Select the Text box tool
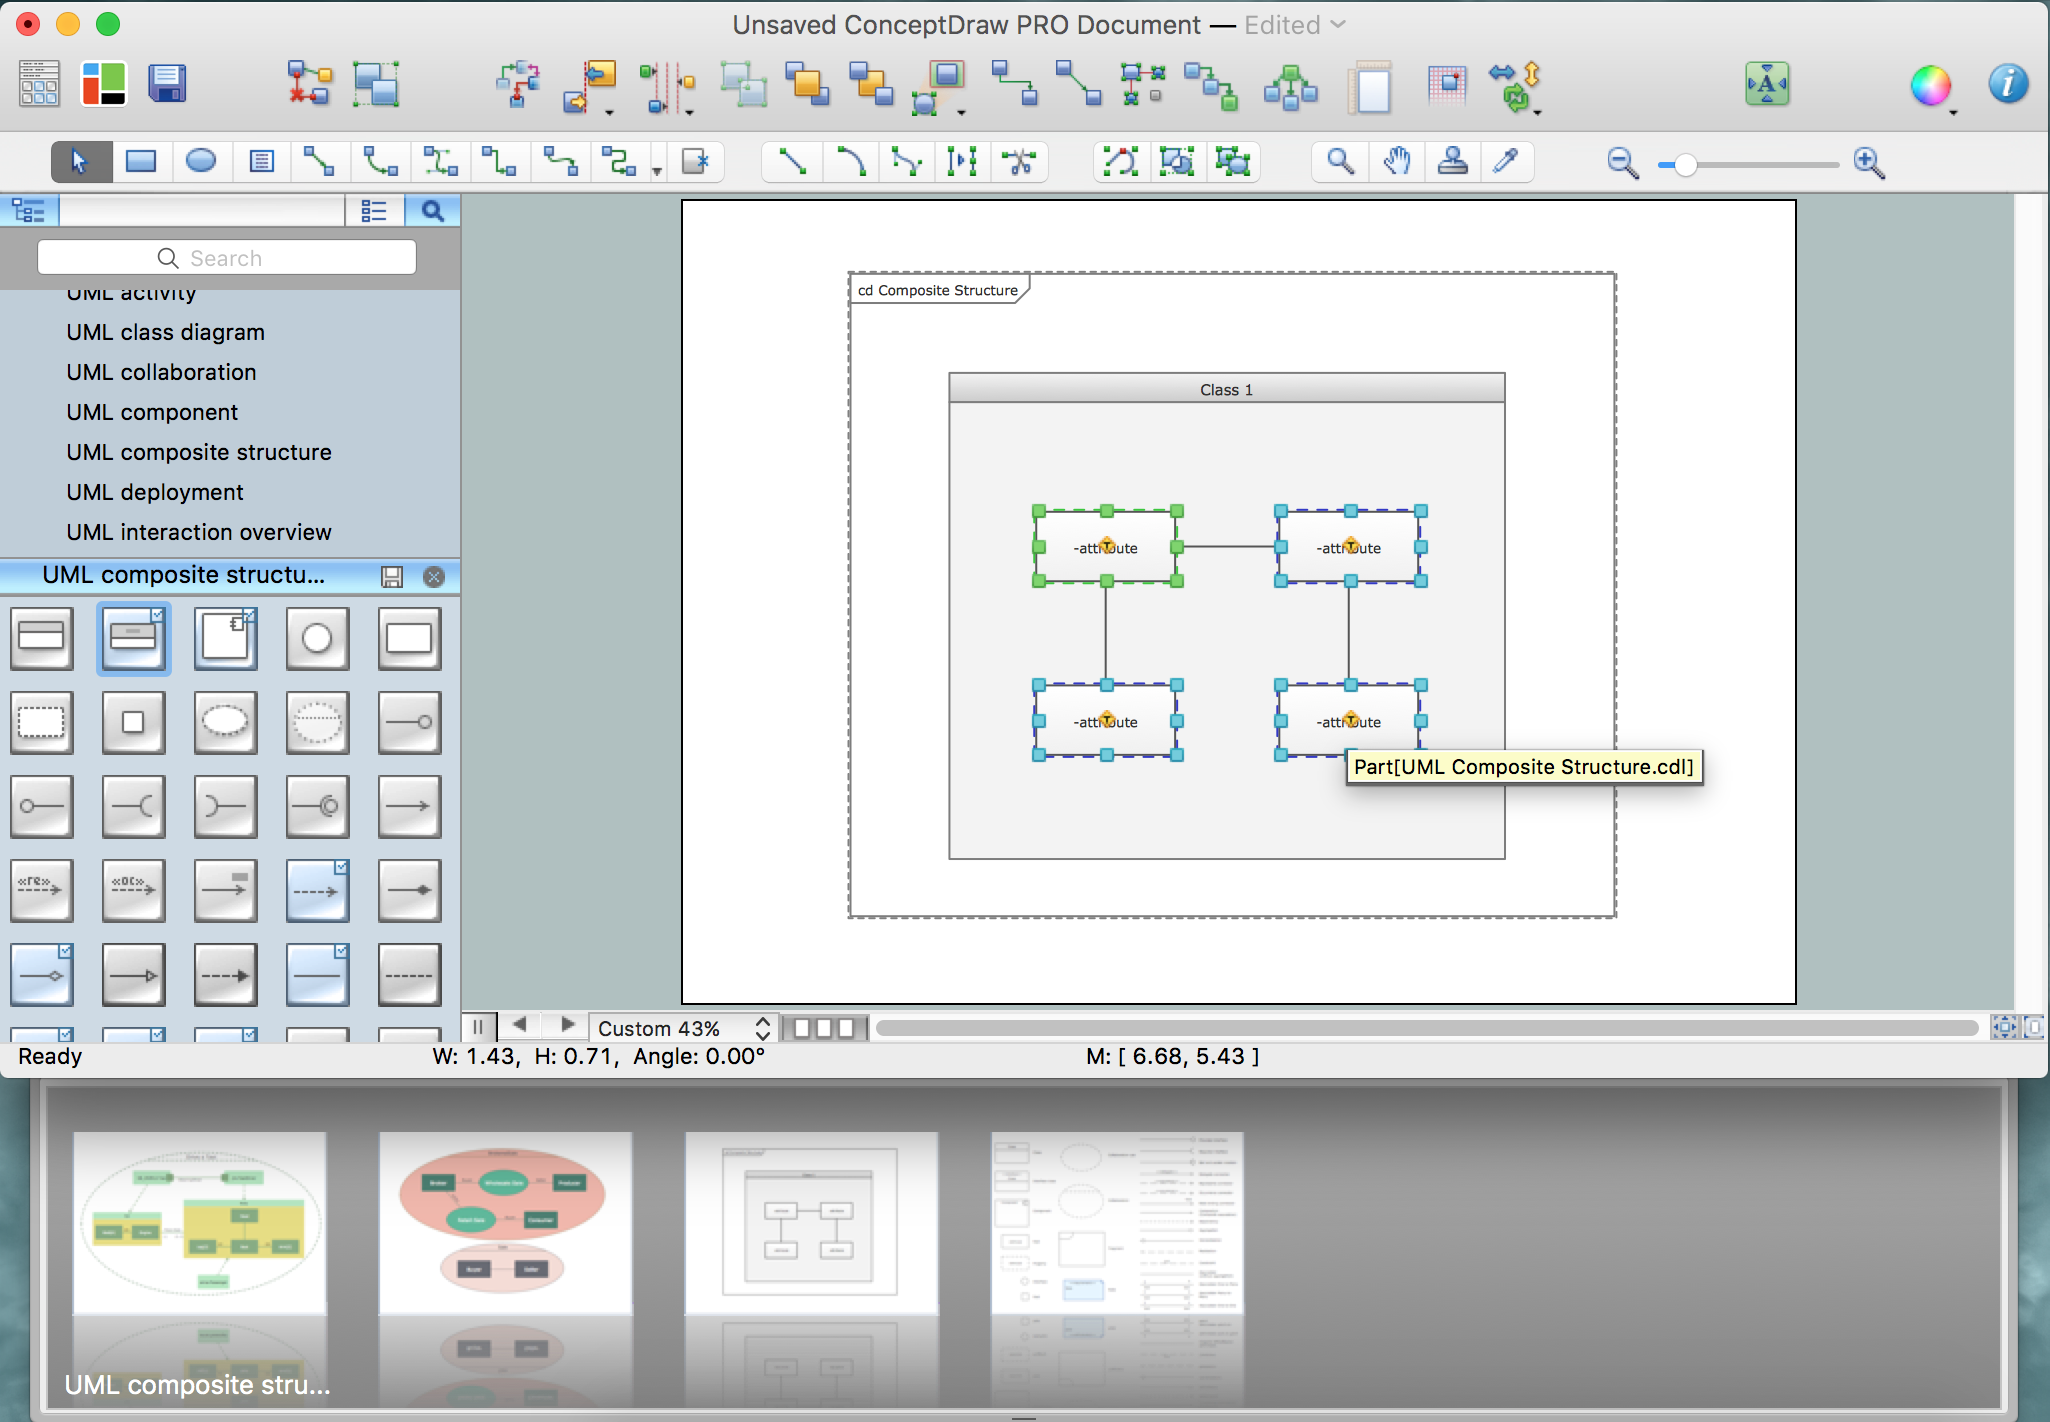This screenshot has width=2050, height=1422. [x=261, y=161]
